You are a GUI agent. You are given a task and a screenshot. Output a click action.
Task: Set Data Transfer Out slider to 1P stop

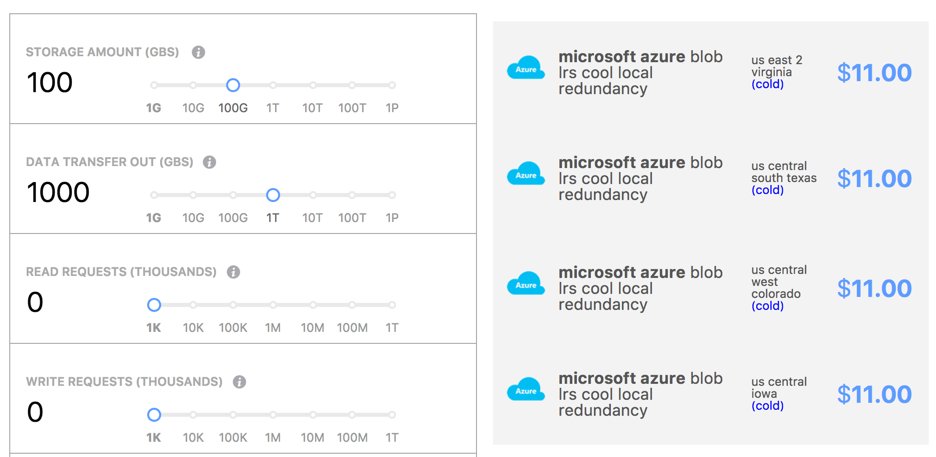392,195
